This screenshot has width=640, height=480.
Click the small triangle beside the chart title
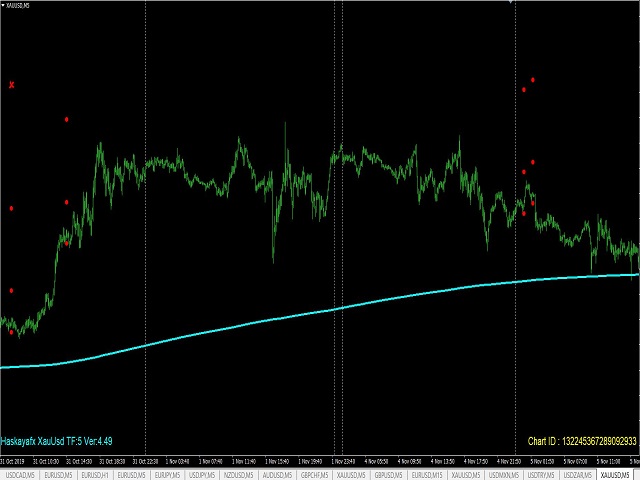click(3, 5)
